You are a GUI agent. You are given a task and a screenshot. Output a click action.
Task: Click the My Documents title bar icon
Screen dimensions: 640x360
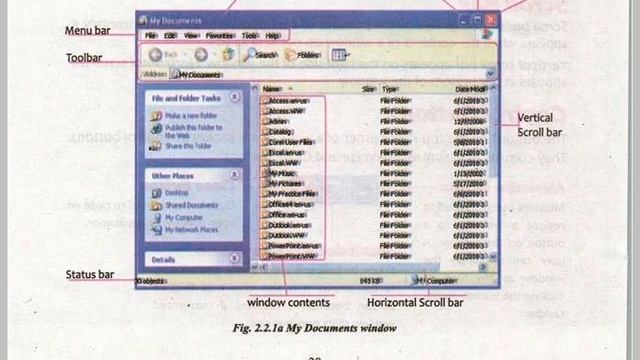coord(142,20)
